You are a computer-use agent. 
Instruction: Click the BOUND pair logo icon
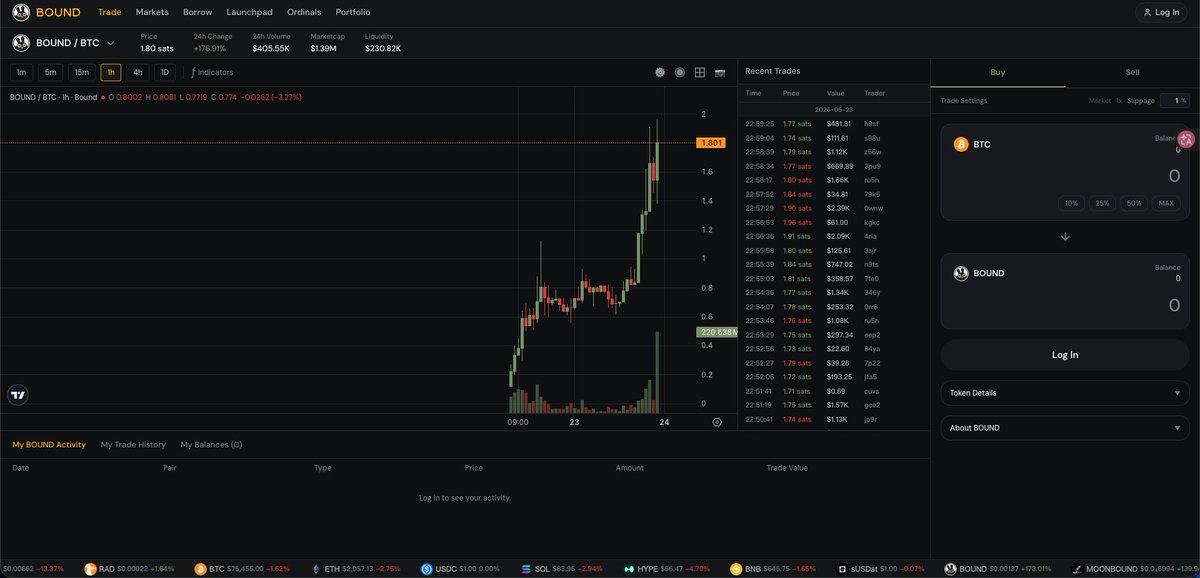tap(21, 43)
